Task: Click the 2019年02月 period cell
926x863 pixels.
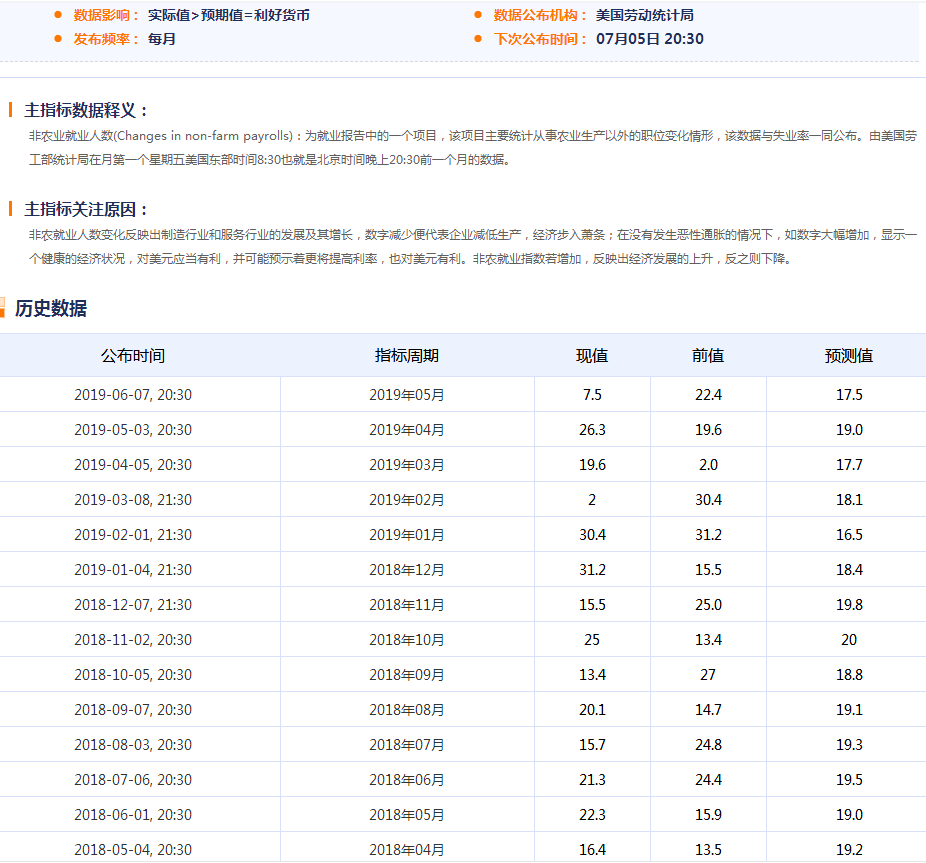Action: tap(406, 500)
